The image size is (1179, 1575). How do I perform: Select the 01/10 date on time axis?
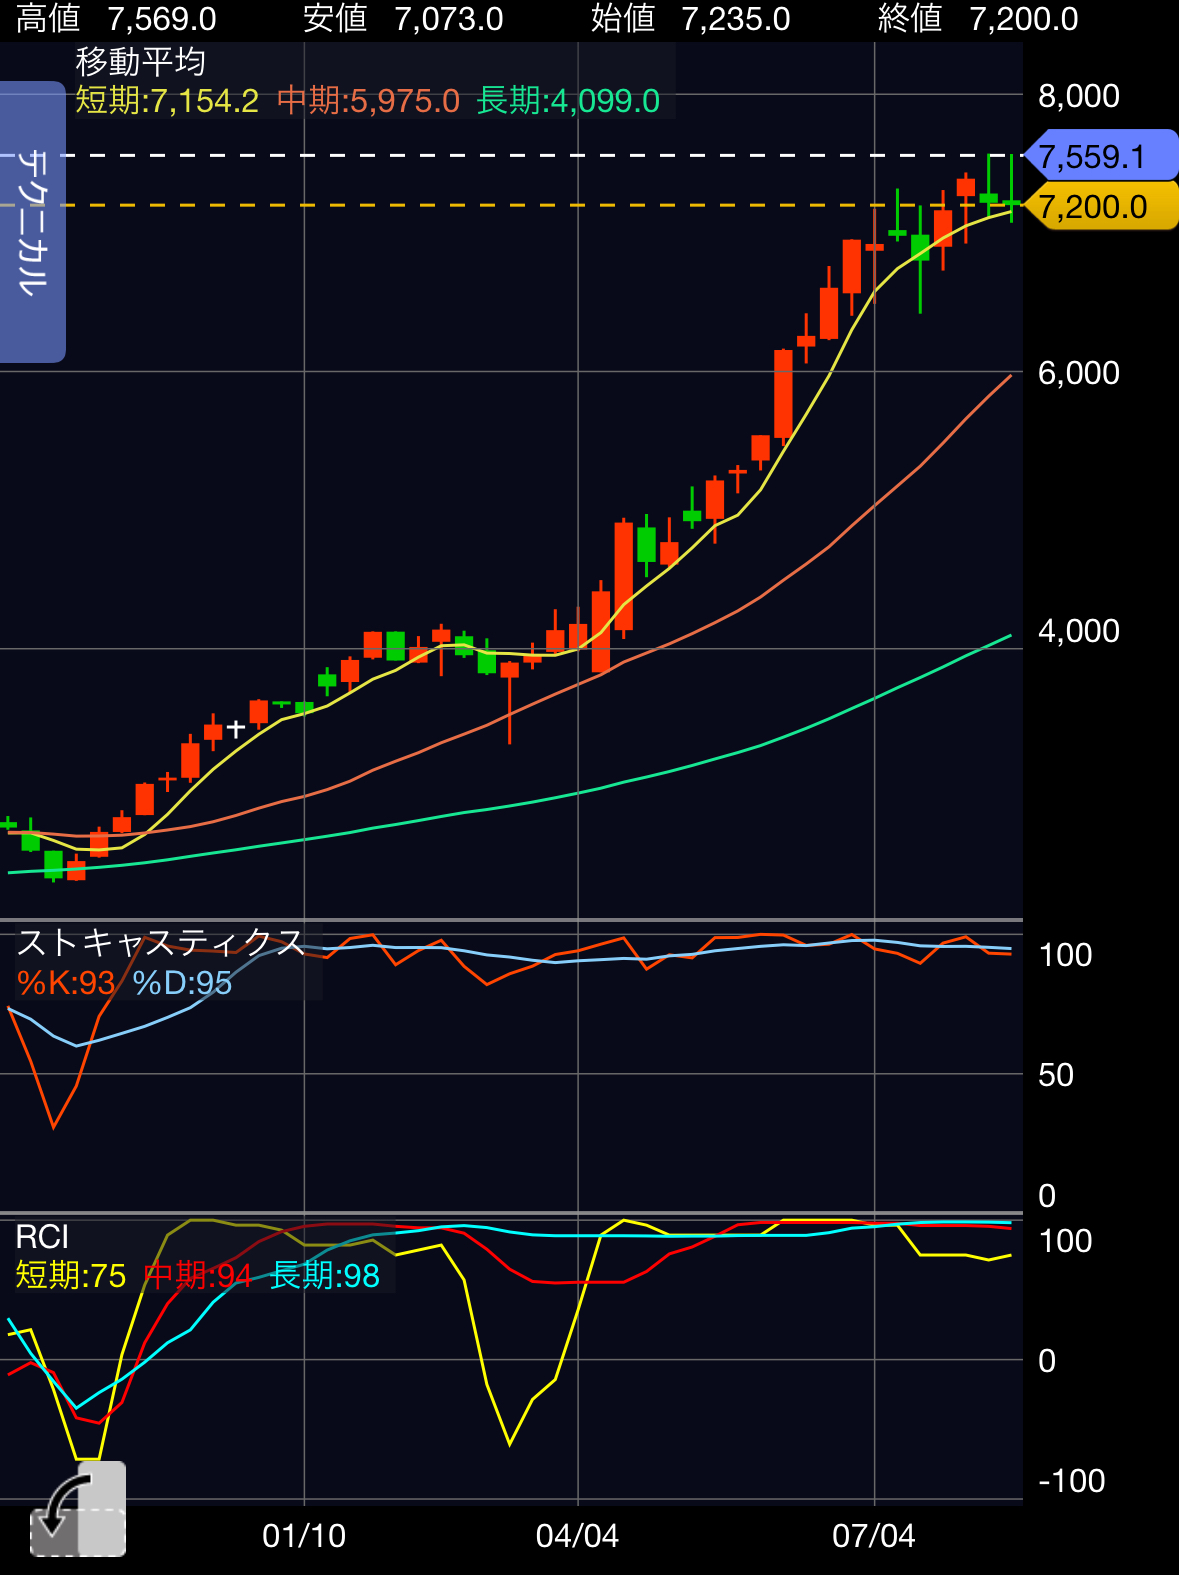(x=304, y=1535)
